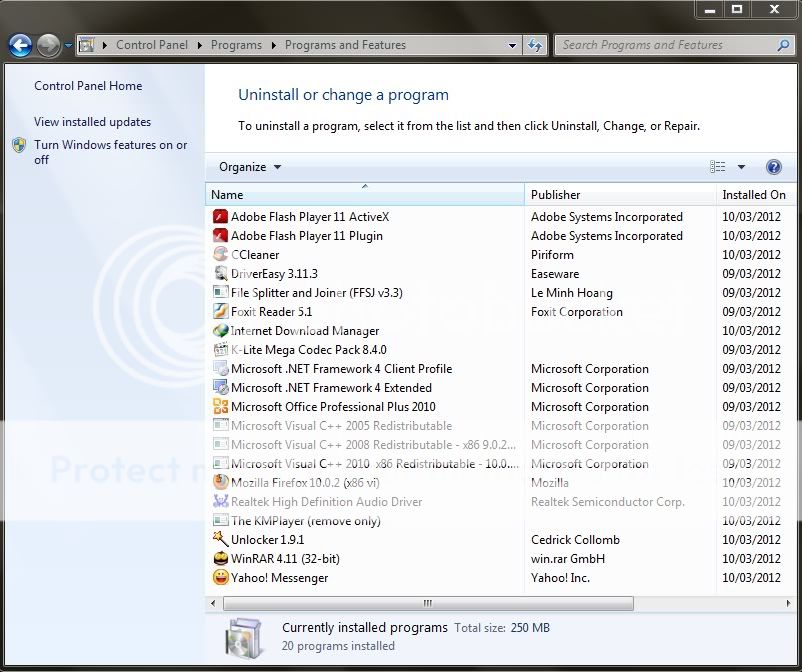The height and width of the screenshot is (672, 802).
Task: Click the Control Panel icon in address bar
Action: pos(86,45)
